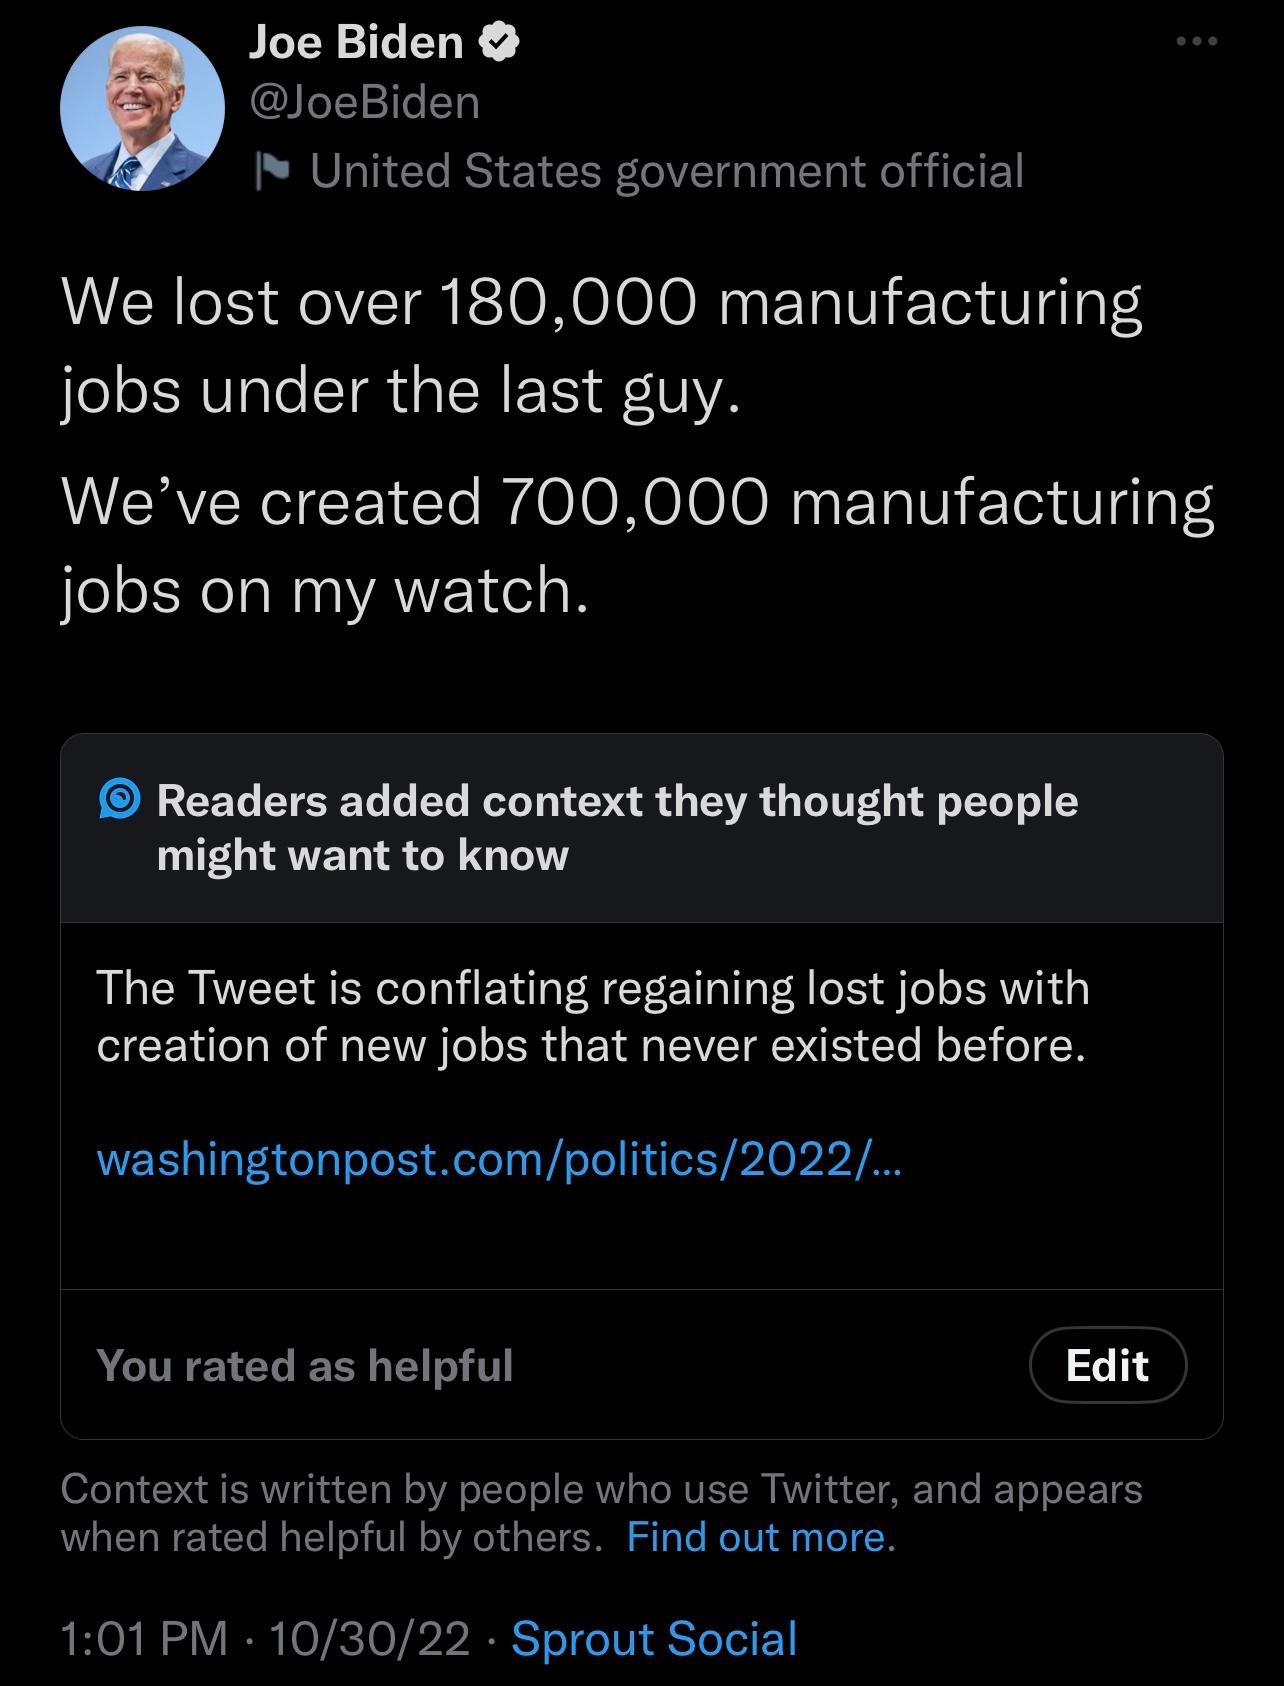The height and width of the screenshot is (1686, 1284).
Task: Select the Readers added context heading
Action: (x=617, y=828)
